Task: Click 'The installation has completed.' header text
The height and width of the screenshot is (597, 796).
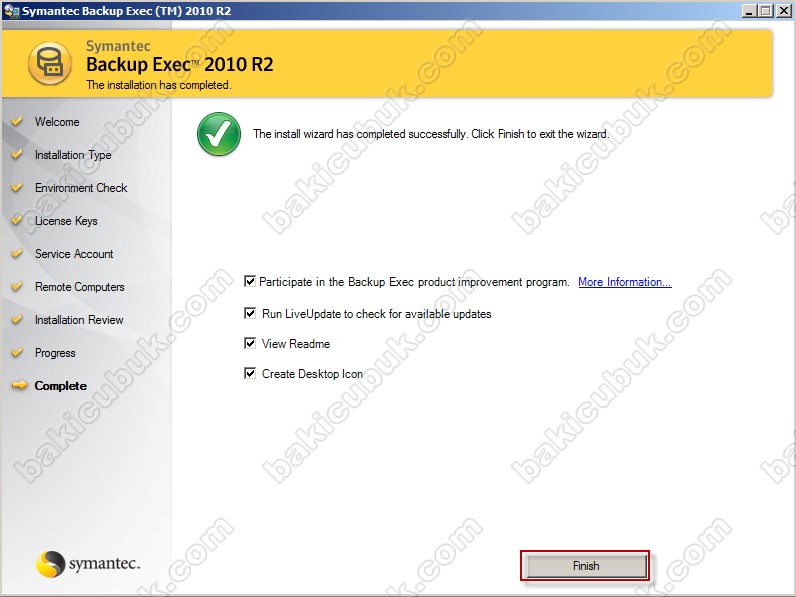Action: pos(158,85)
